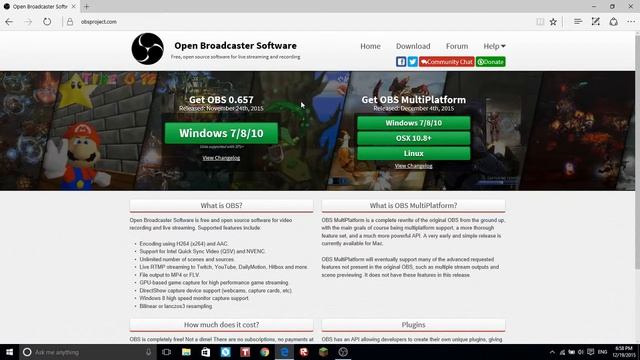Open the Windows Start menu

[9, 352]
